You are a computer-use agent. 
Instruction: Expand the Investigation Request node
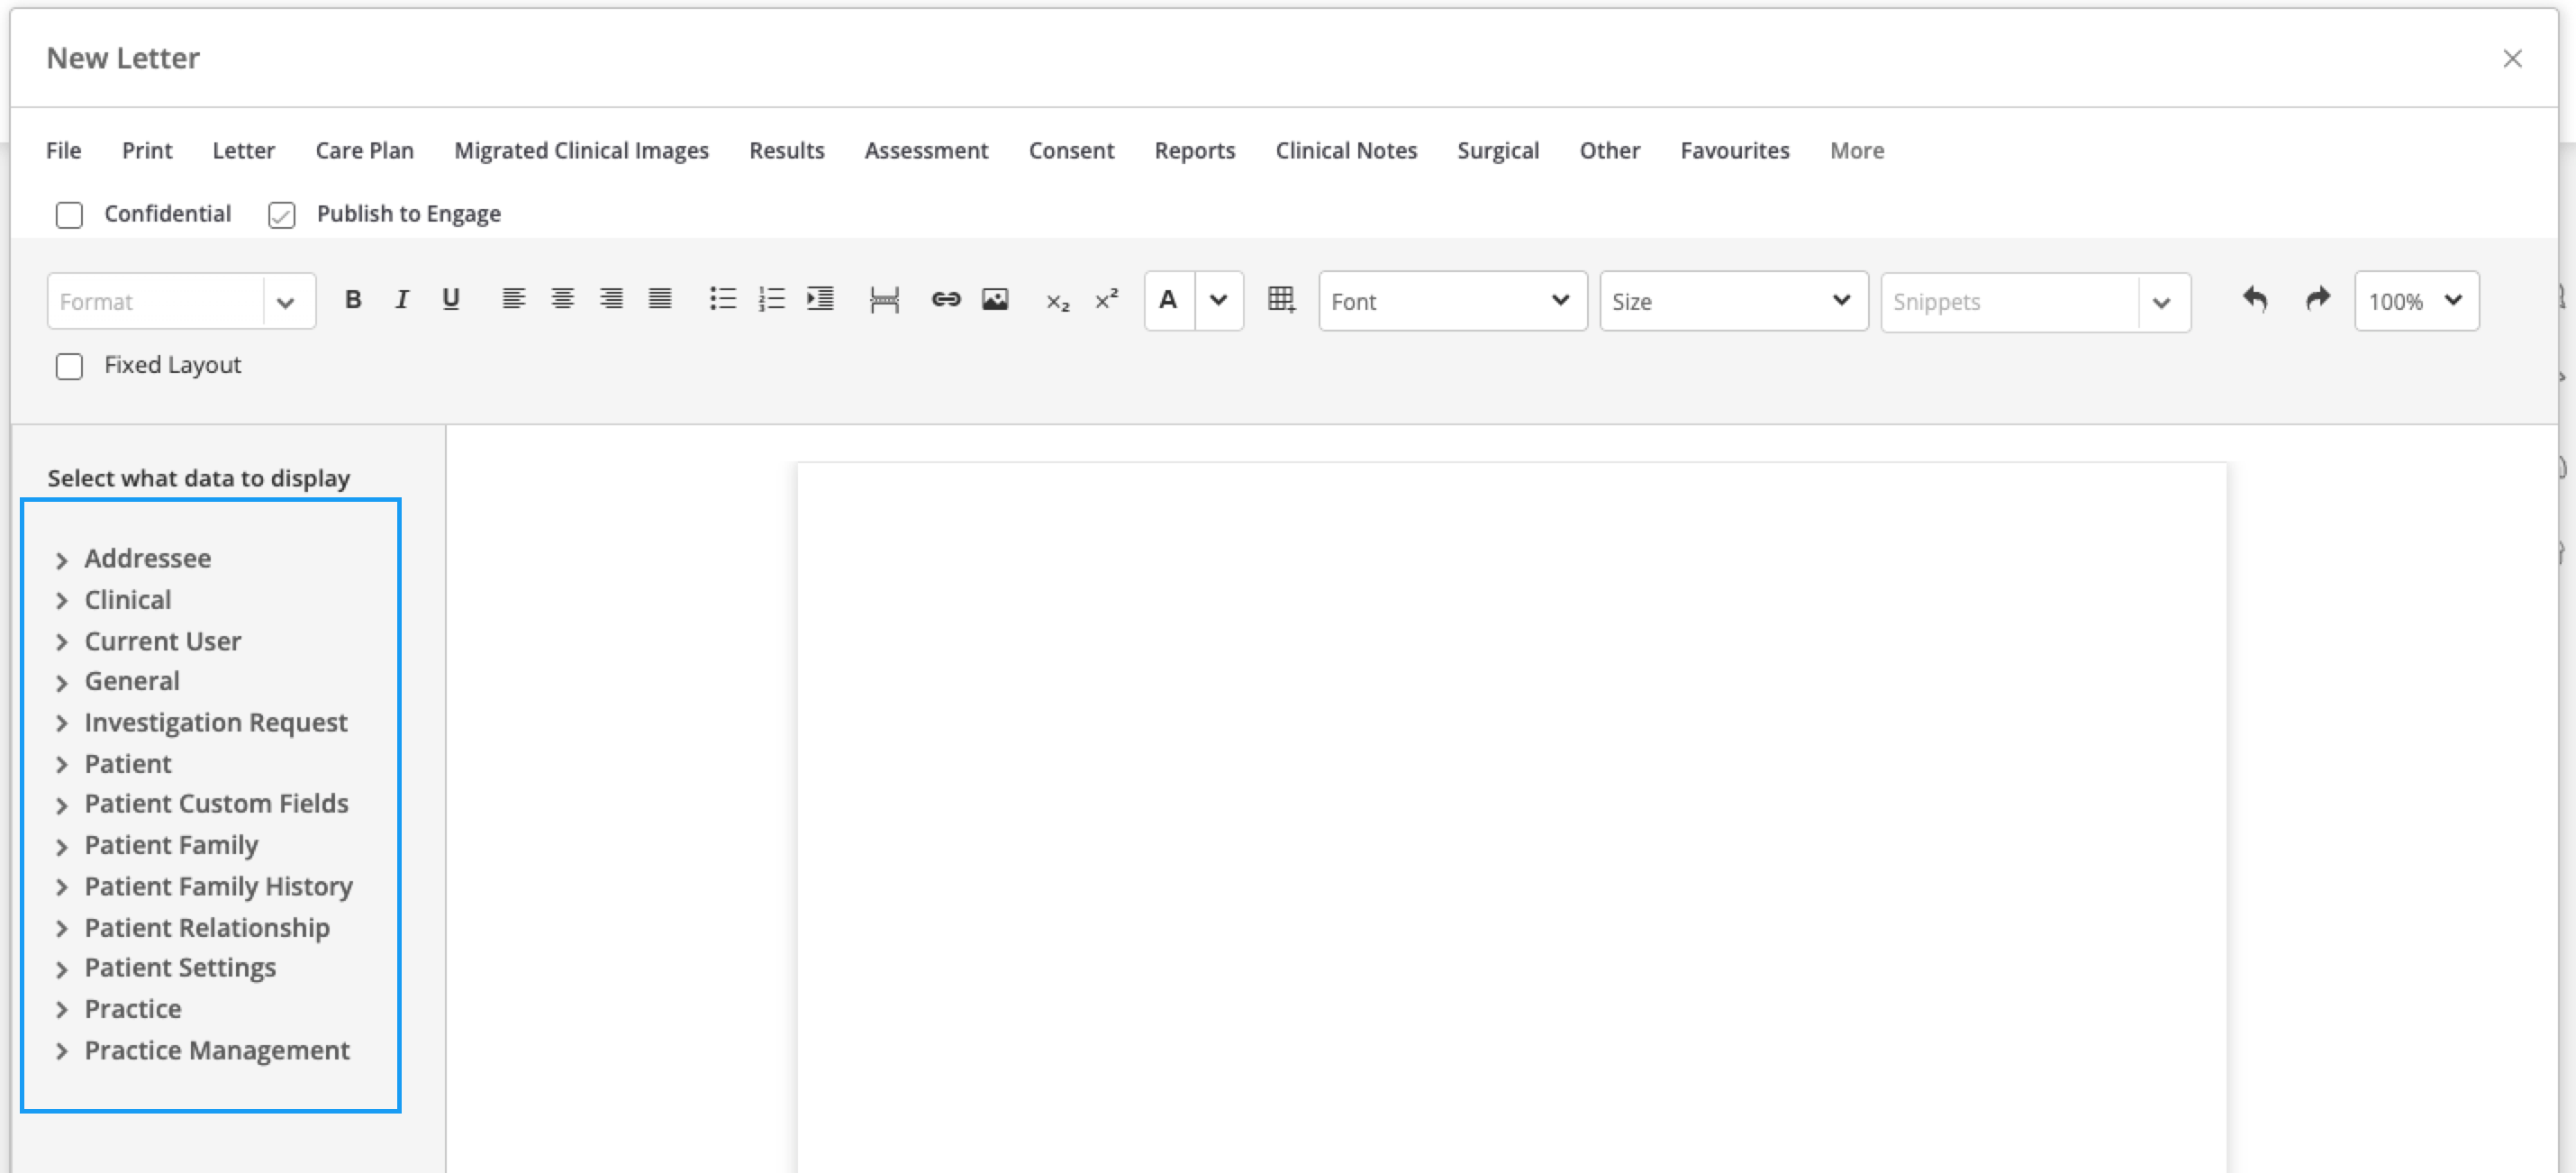(x=62, y=724)
